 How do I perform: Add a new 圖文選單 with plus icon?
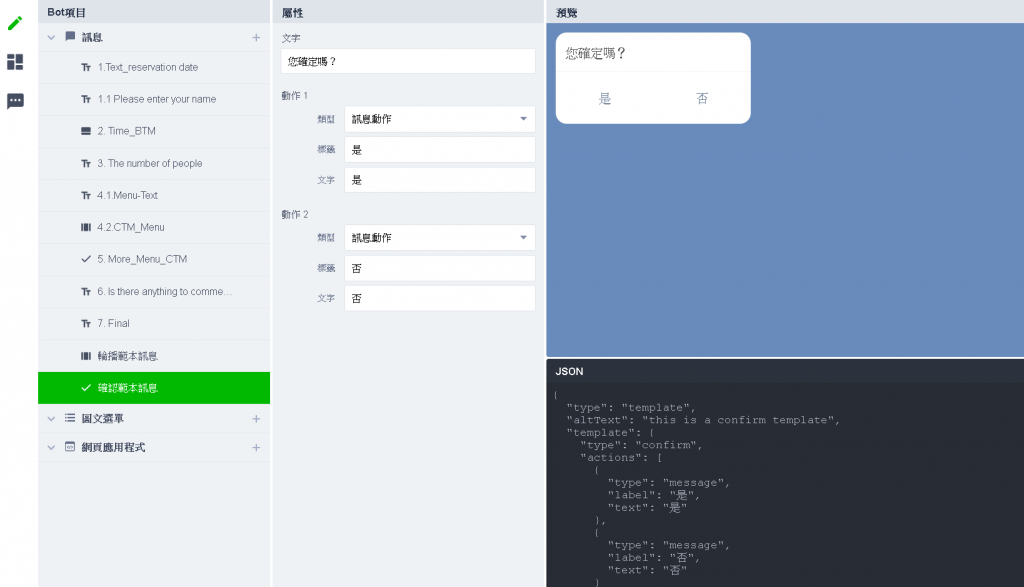256,419
